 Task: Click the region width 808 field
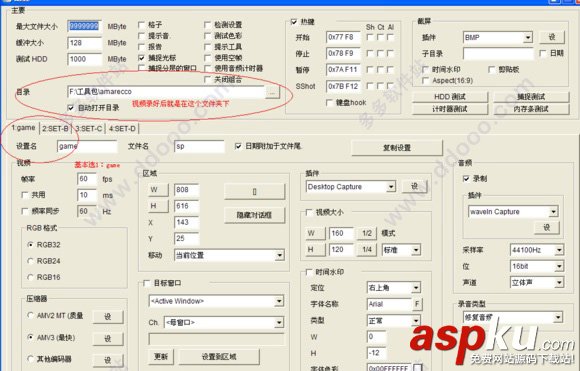pos(186,190)
